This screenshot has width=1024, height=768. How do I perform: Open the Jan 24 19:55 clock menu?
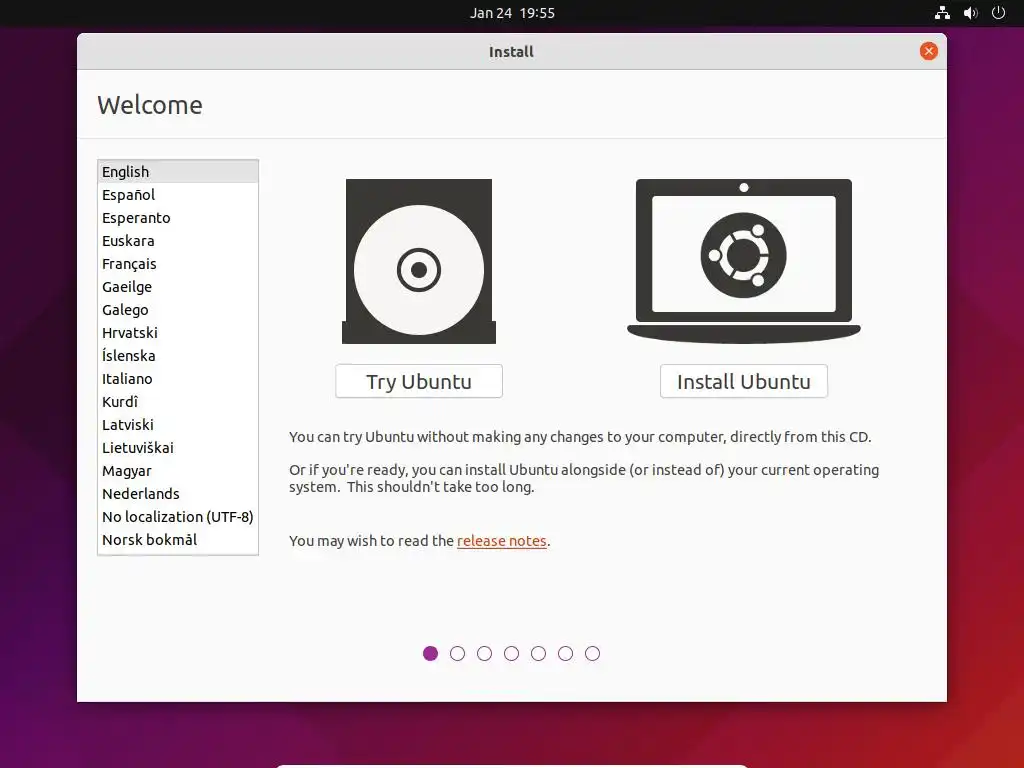(x=512, y=12)
